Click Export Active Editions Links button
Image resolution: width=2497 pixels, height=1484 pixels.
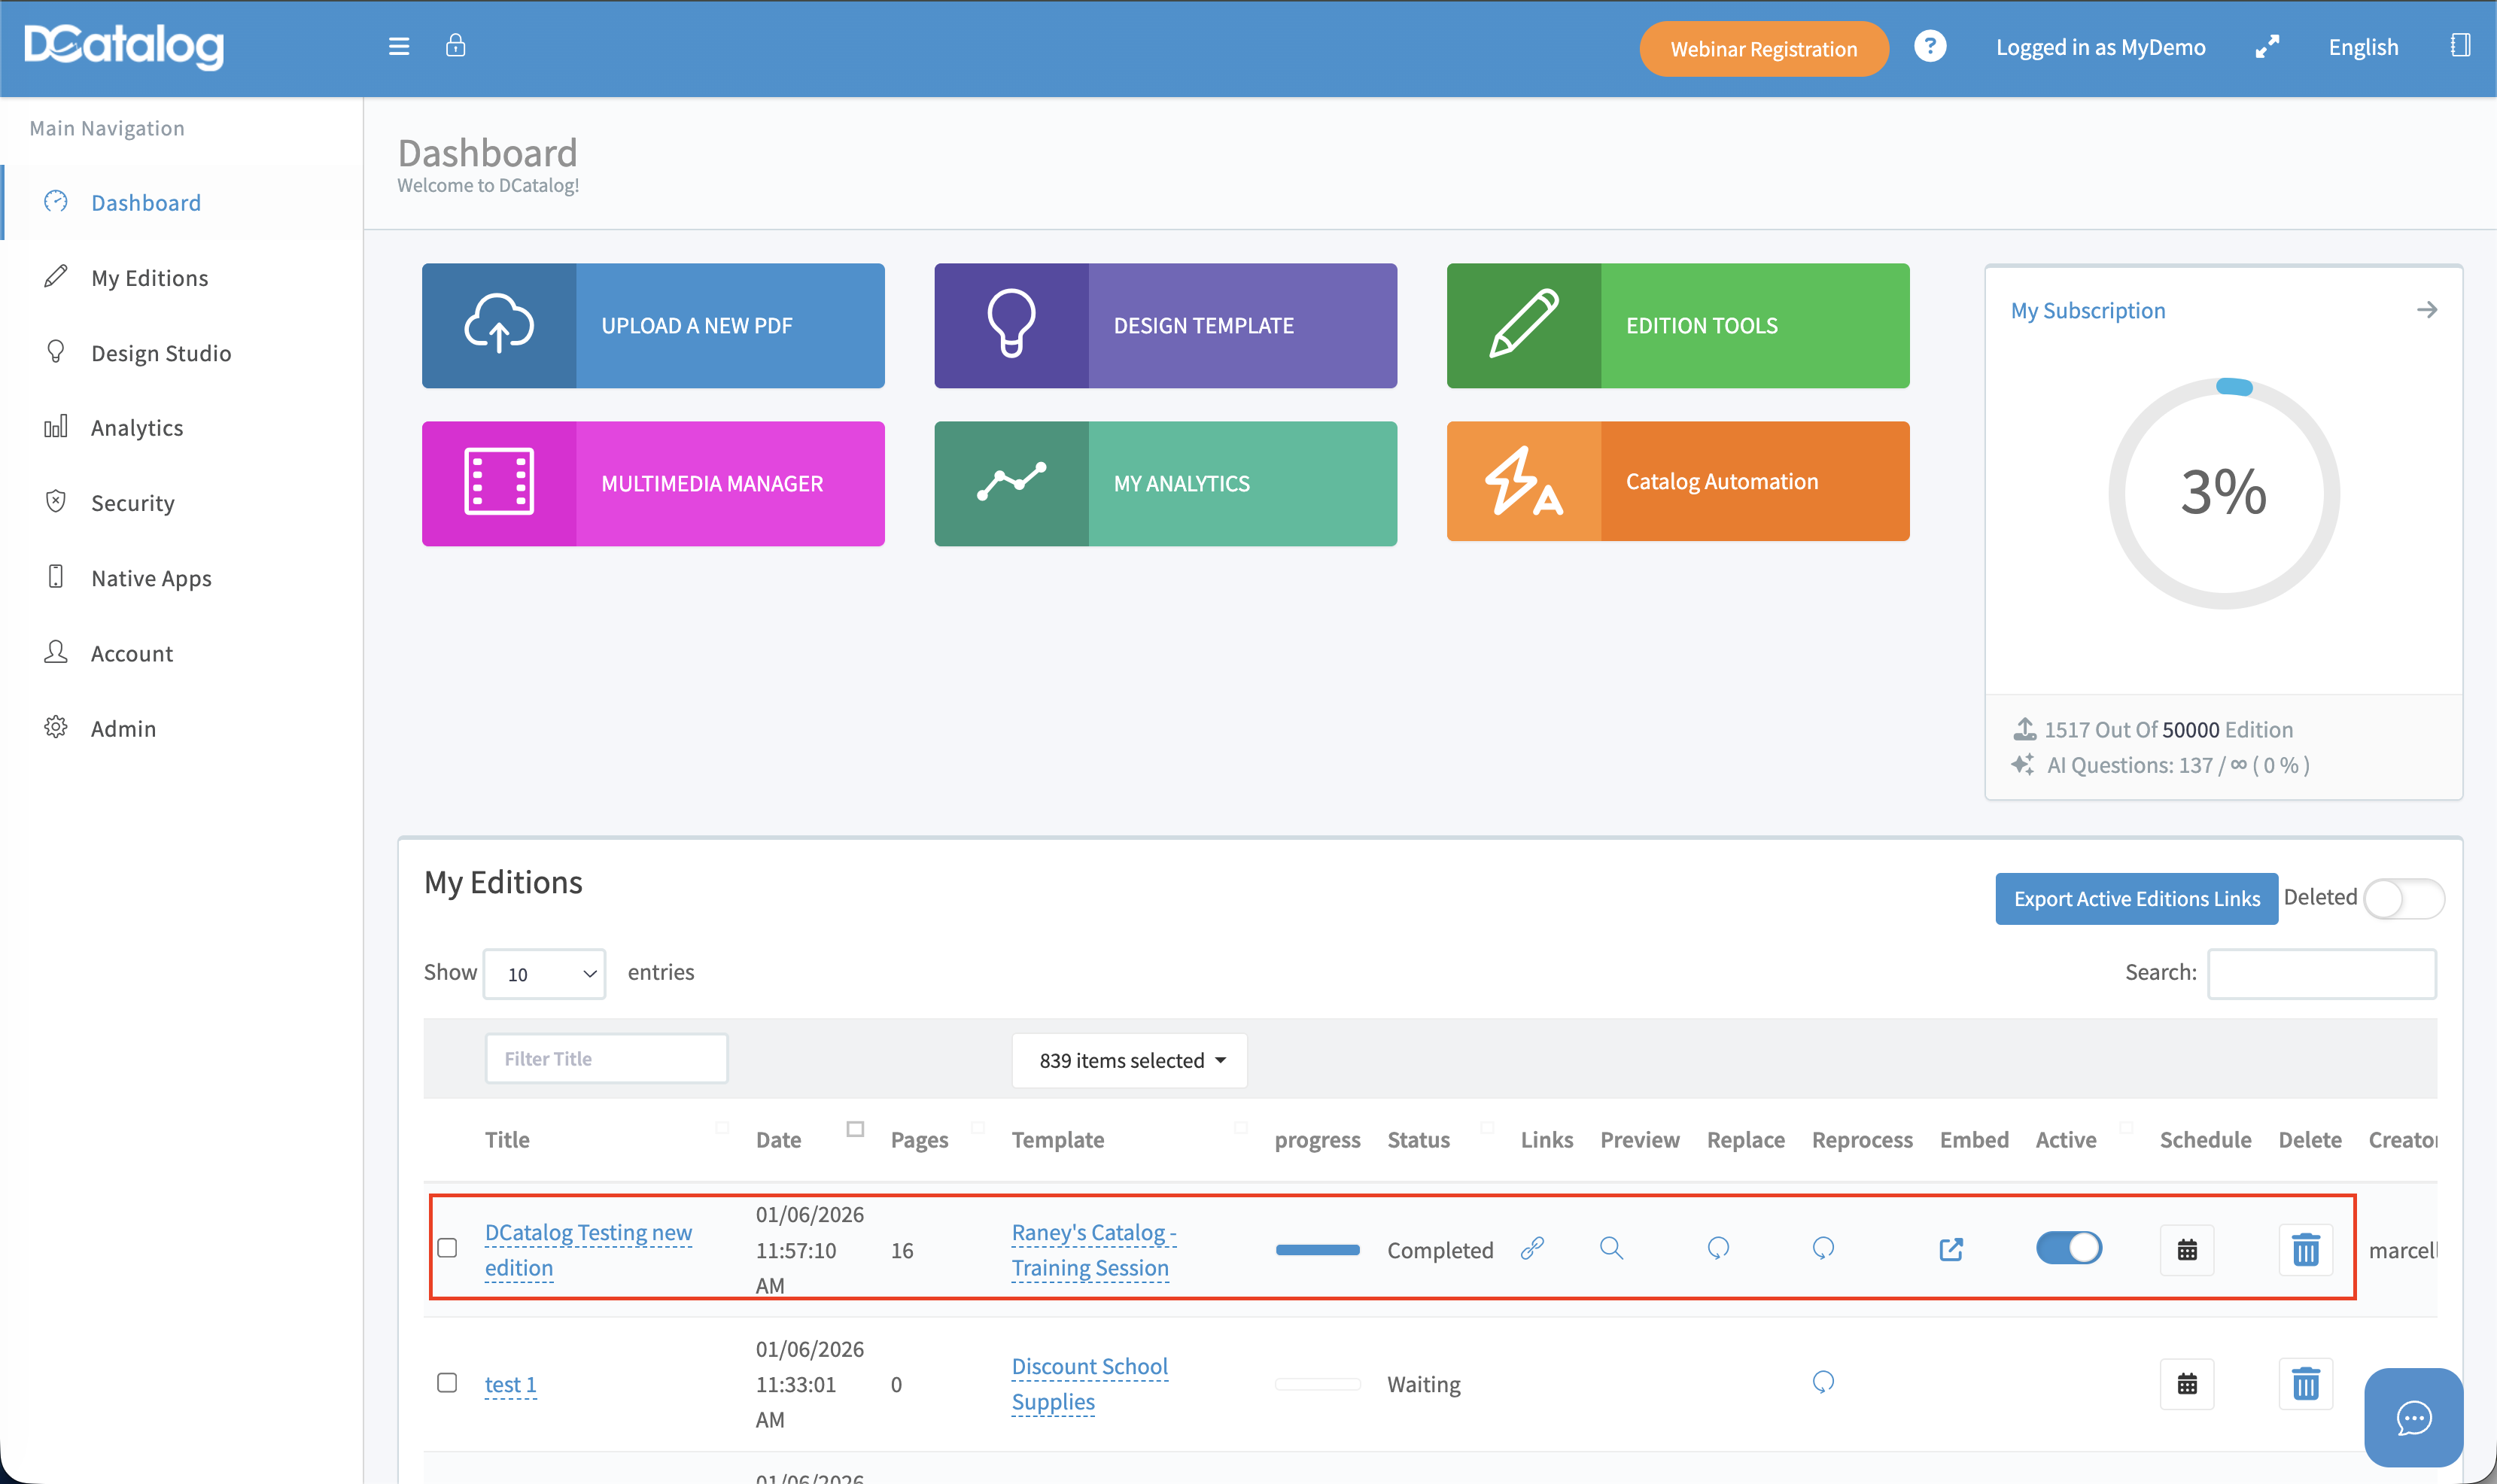click(2136, 898)
